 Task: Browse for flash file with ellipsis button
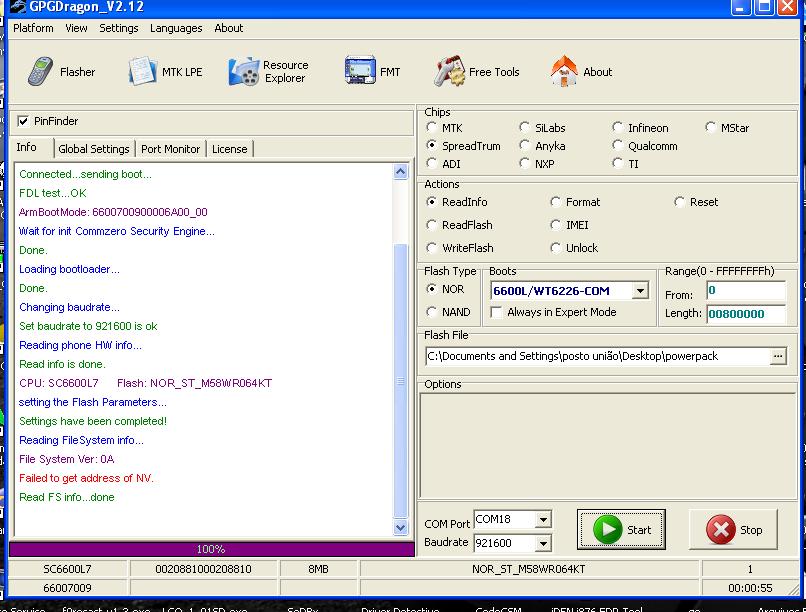click(x=778, y=356)
